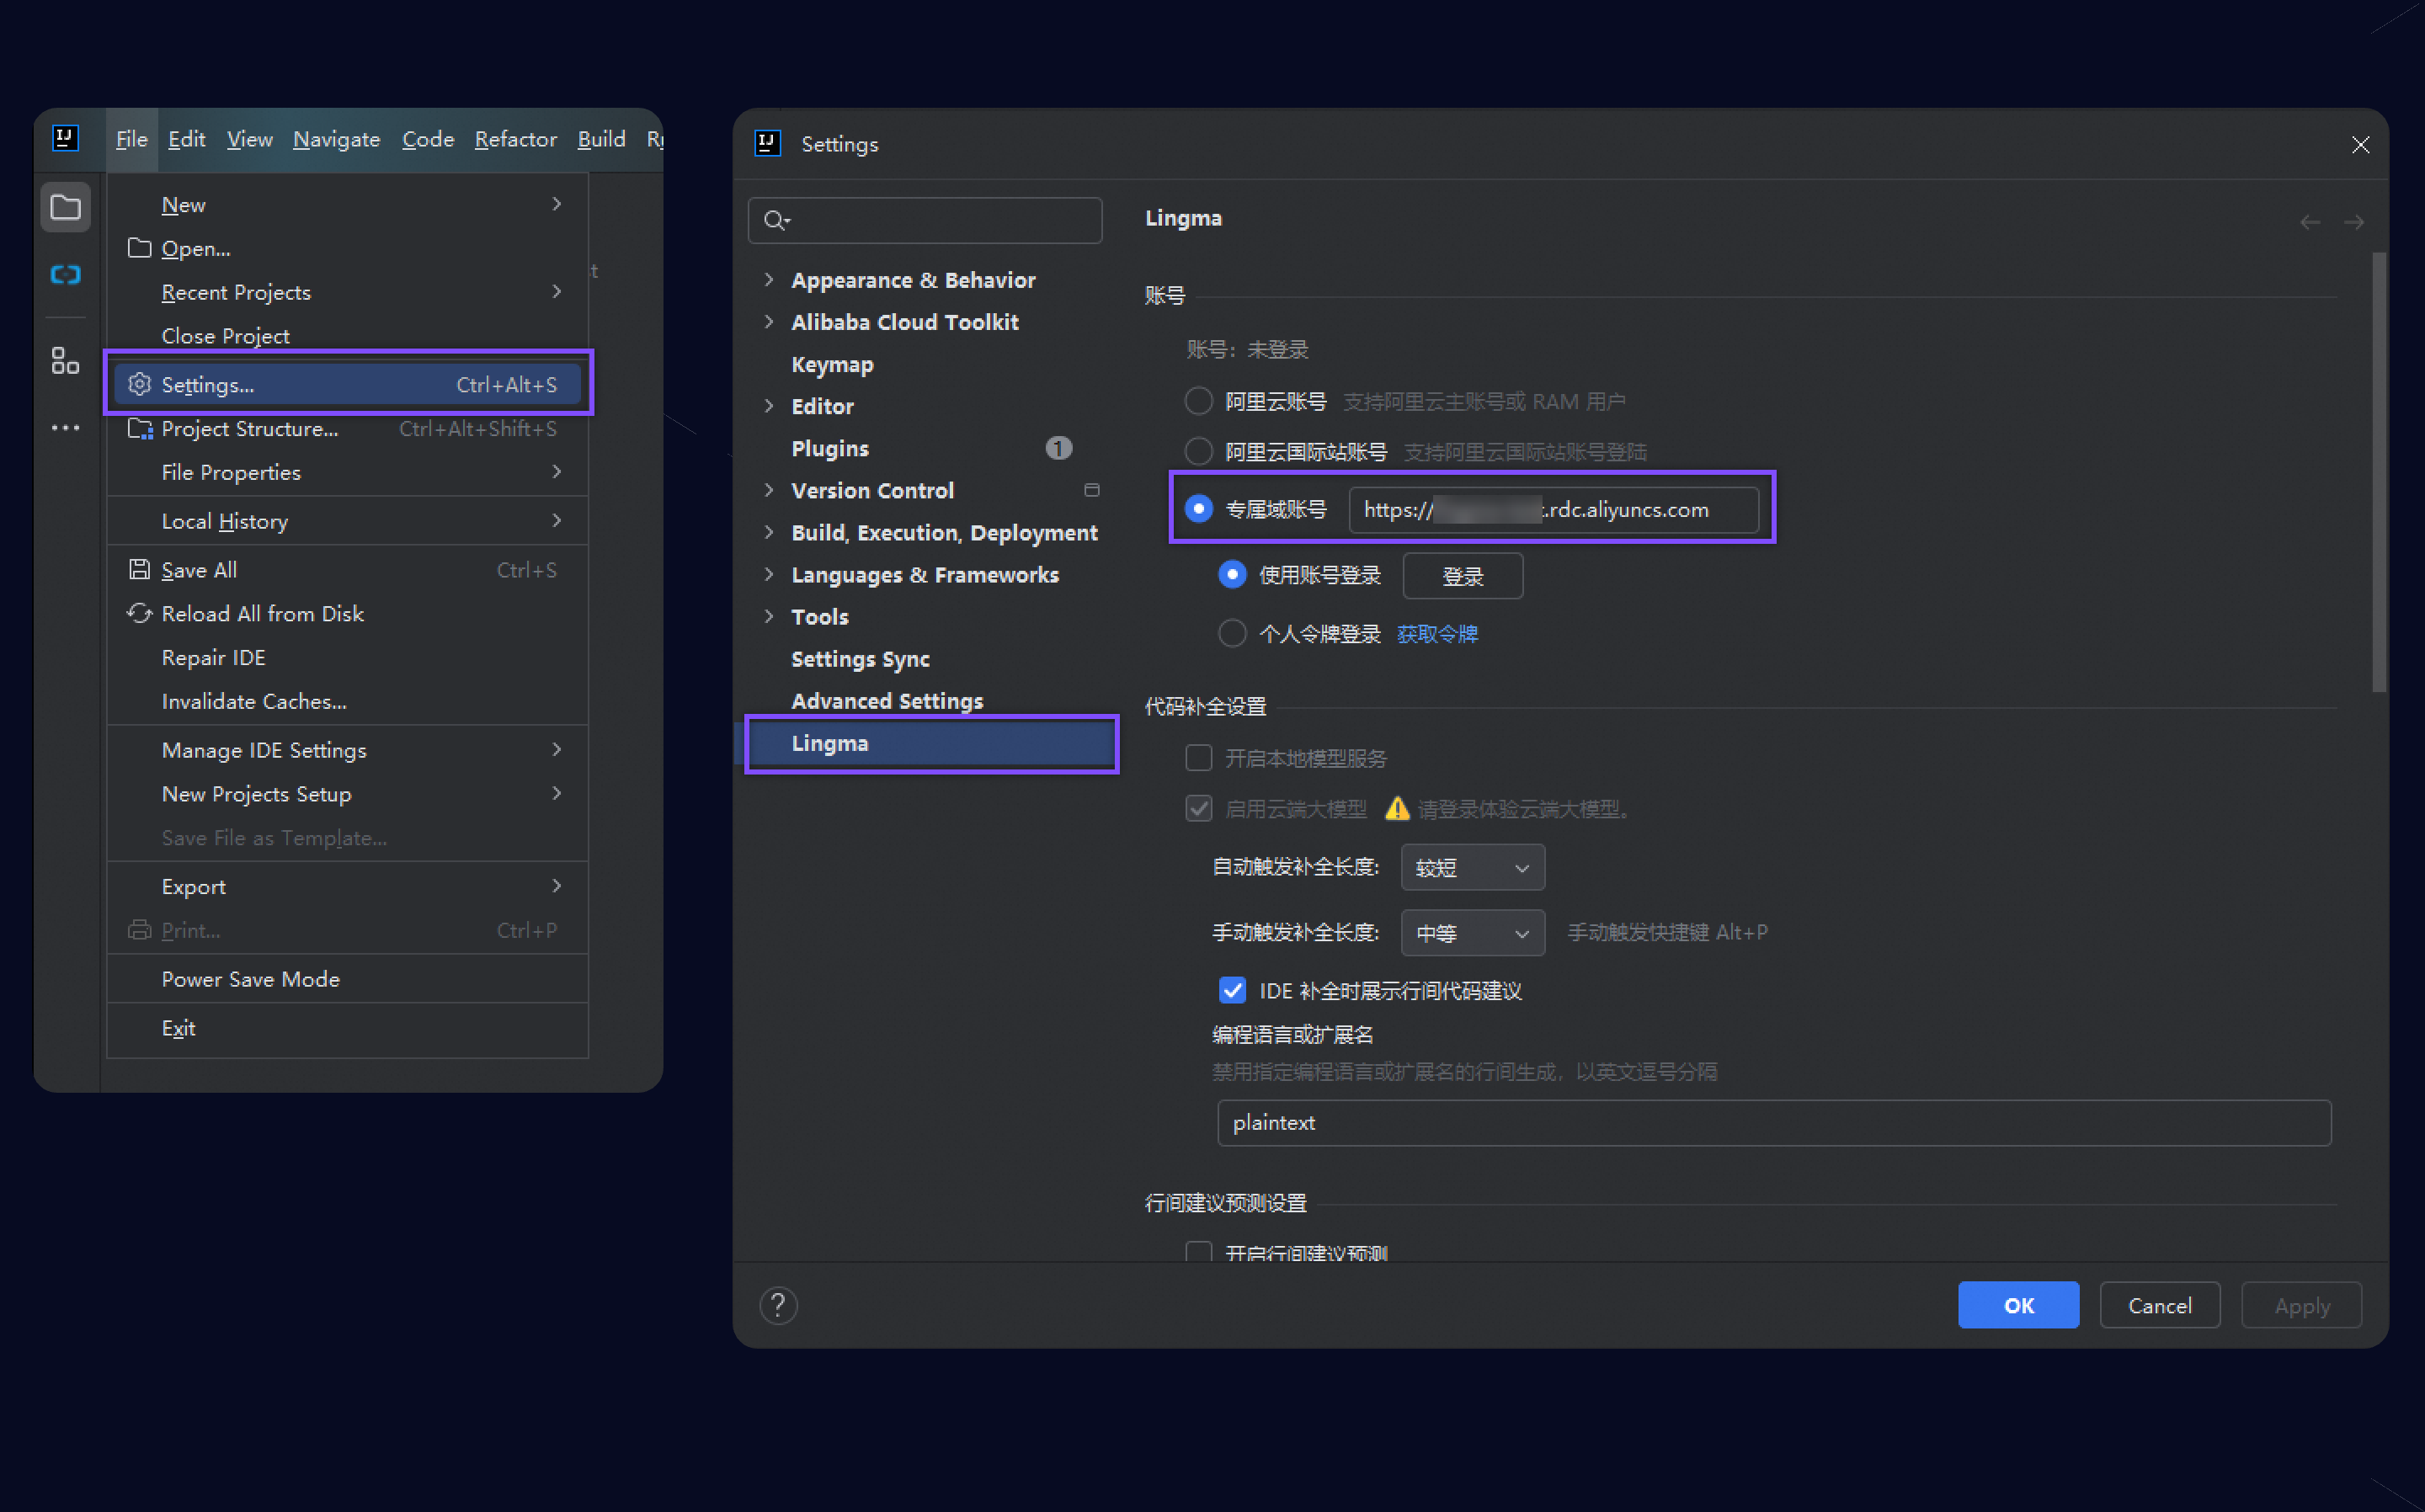The height and width of the screenshot is (1512, 2425).
Task: Select the 阿里云账号 radio button
Action: click(1198, 401)
